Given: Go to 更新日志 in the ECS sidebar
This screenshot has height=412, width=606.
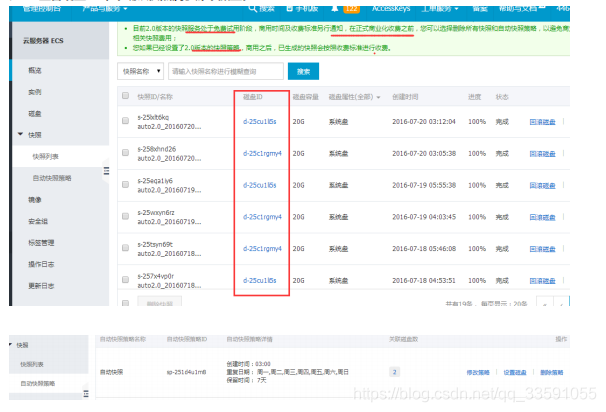Looking at the screenshot, I should pos(41,286).
